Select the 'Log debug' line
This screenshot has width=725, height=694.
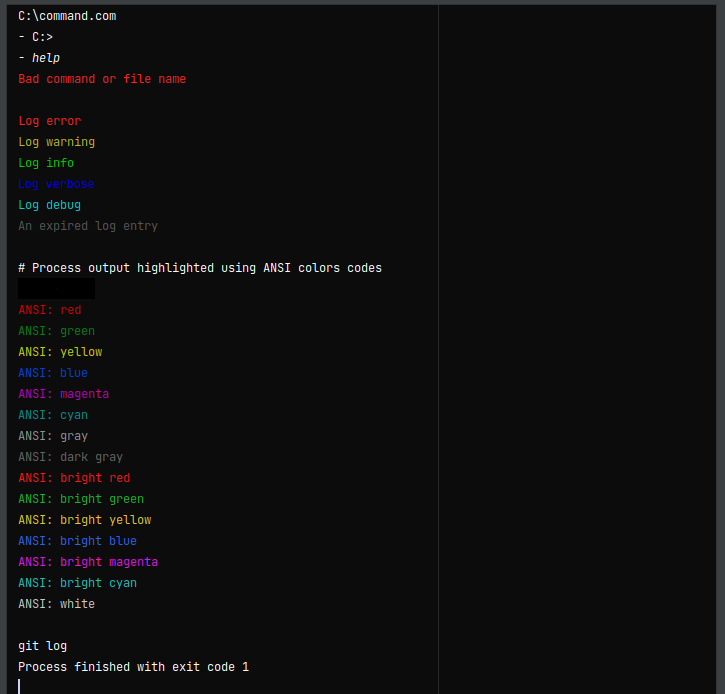[x=49, y=205]
